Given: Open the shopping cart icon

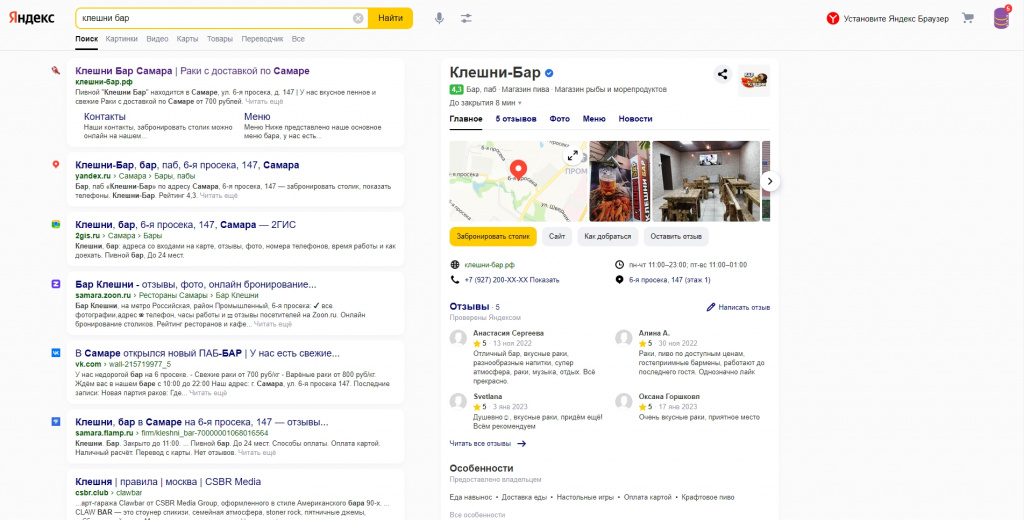Looking at the screenshot, I should [968, 18].
